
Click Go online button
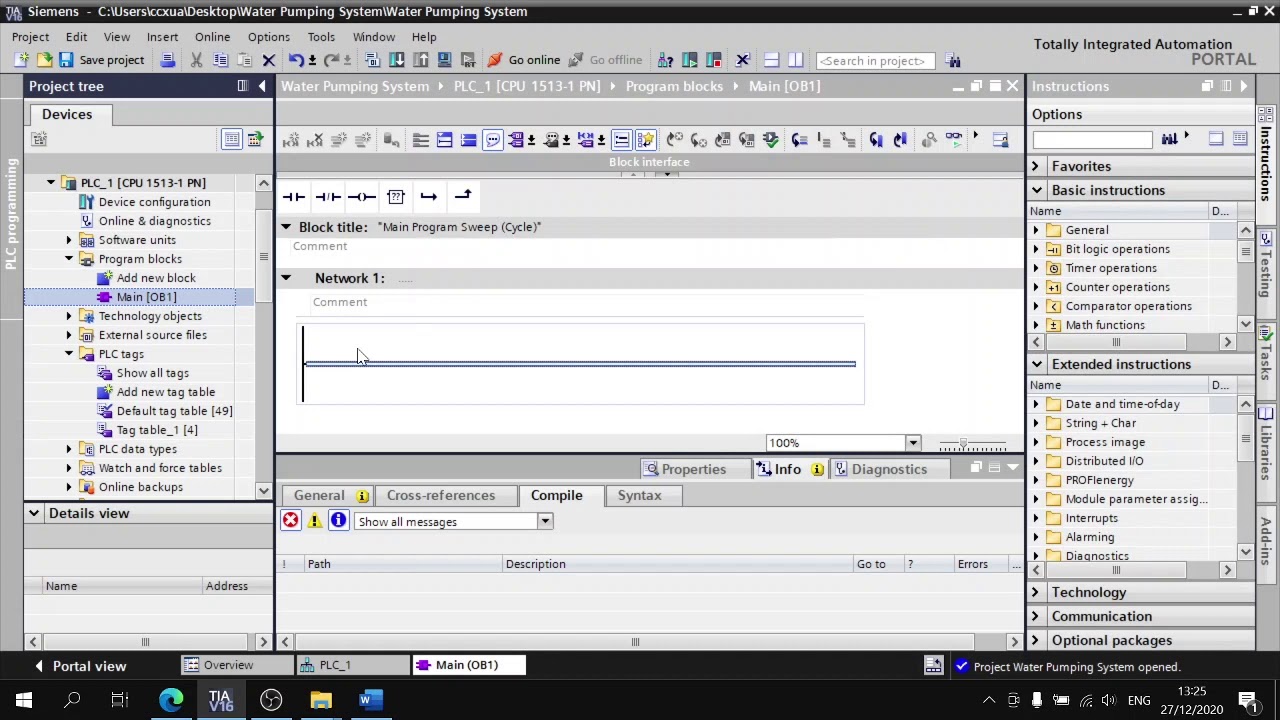click(x=523, y=60)
